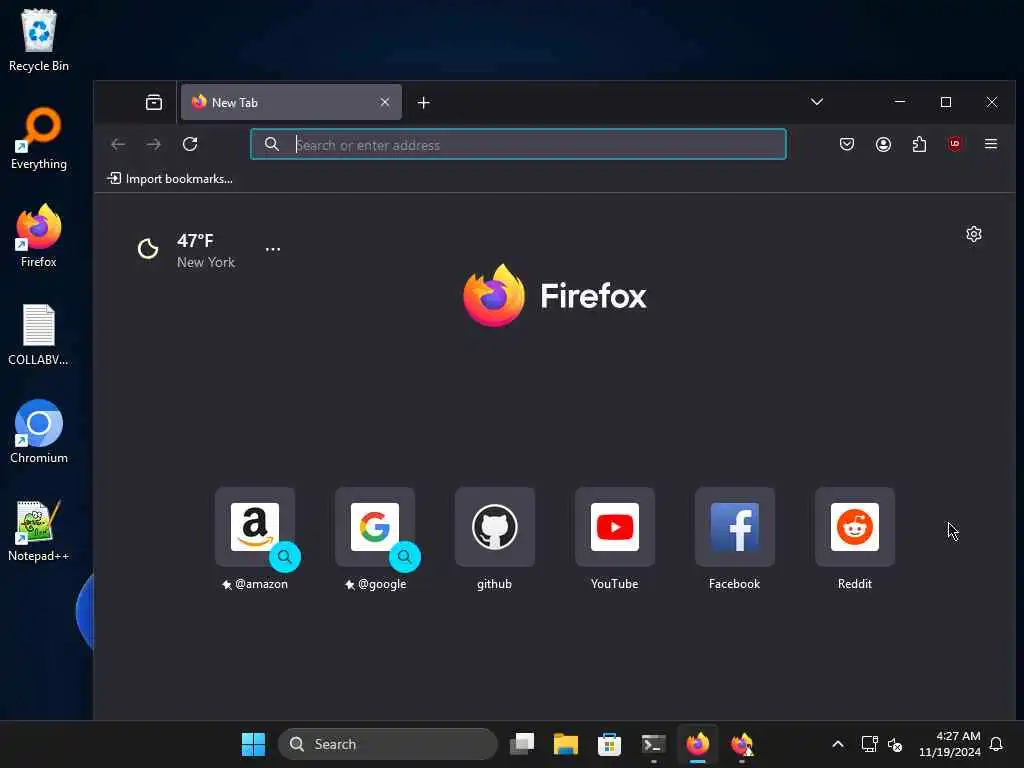This screenshot has width=1024, height=768.
Task: Select Recycle Bin desktop icon
Action: (x=39, y=40)
